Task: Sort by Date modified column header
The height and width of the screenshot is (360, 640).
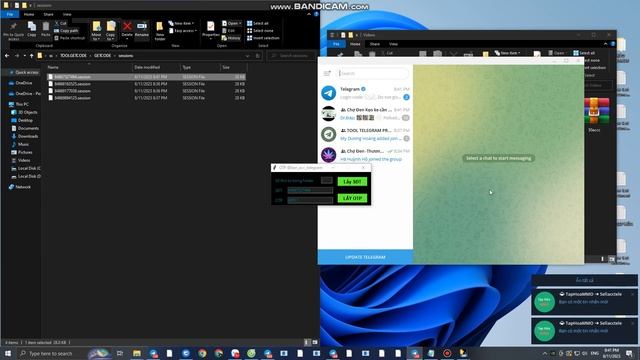Action: point(147,67)
